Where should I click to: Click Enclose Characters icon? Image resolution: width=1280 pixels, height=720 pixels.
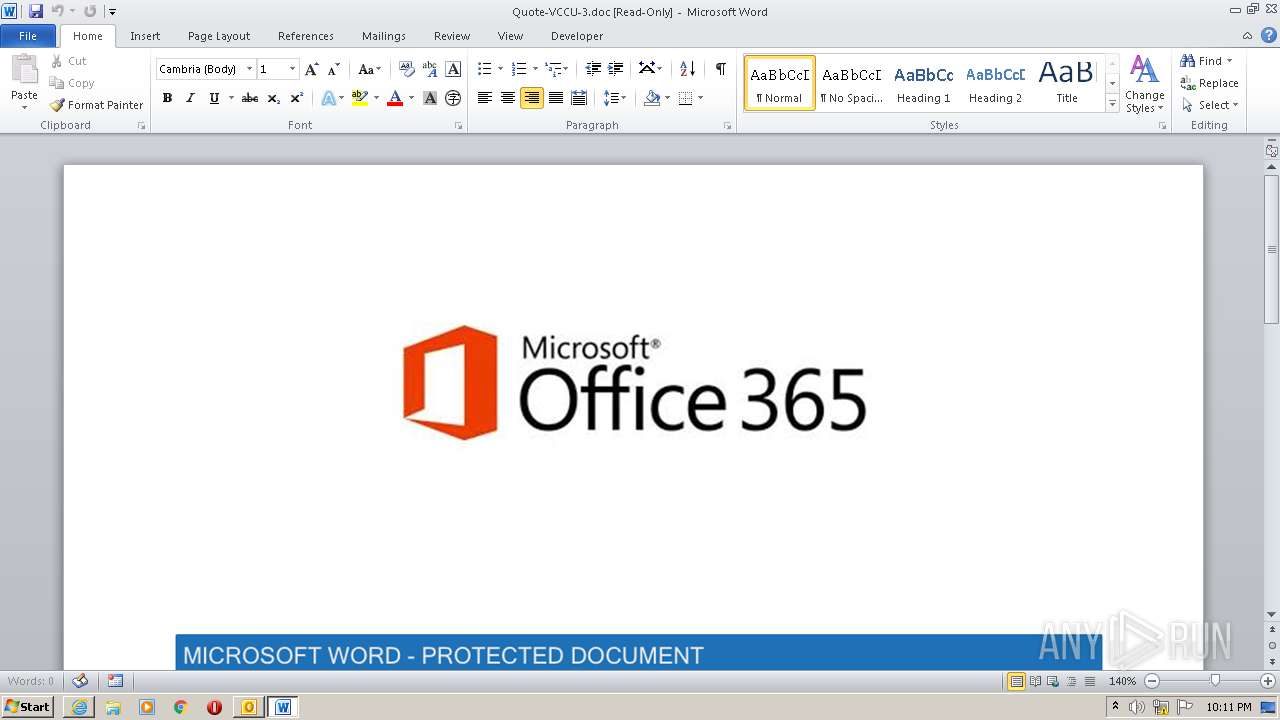click(453, 98)
